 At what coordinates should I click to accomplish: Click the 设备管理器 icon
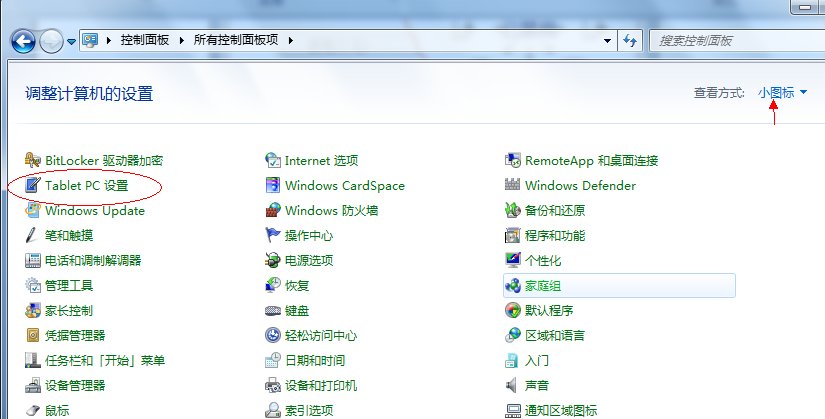pos(33,385)
